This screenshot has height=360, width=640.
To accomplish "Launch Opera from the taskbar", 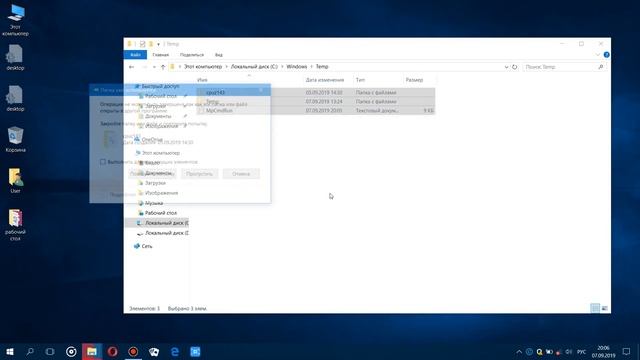I will coord(113,351).
